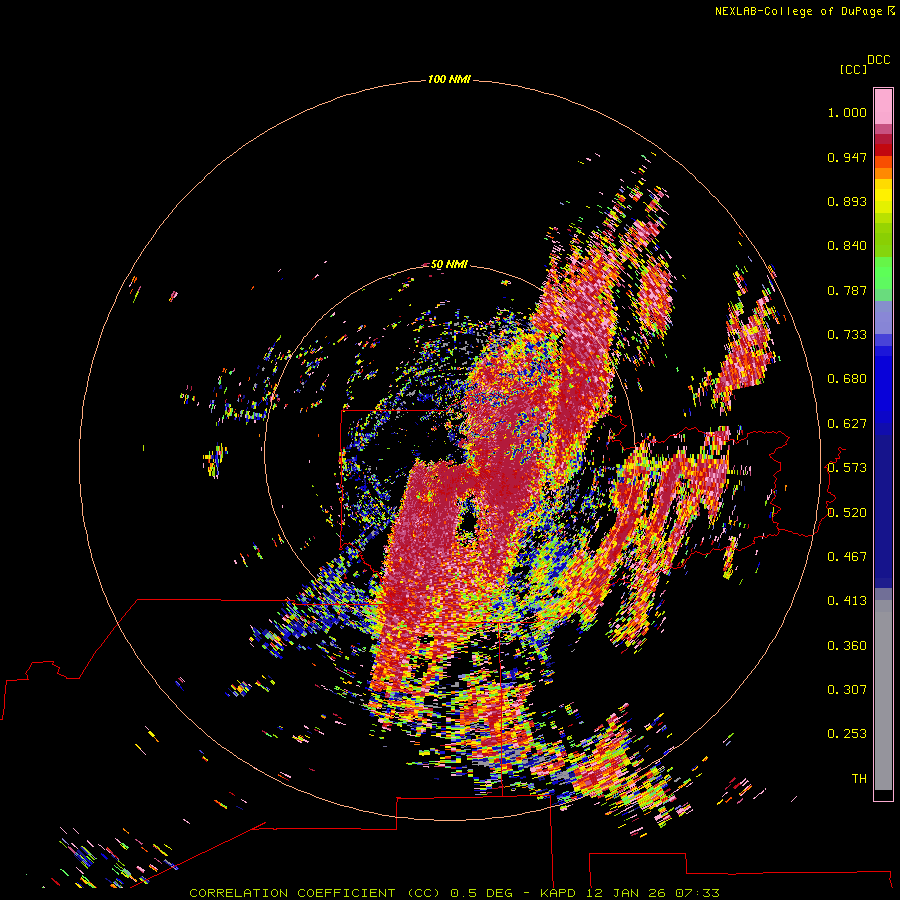Click the KAPD station identifier

point(558,893)
